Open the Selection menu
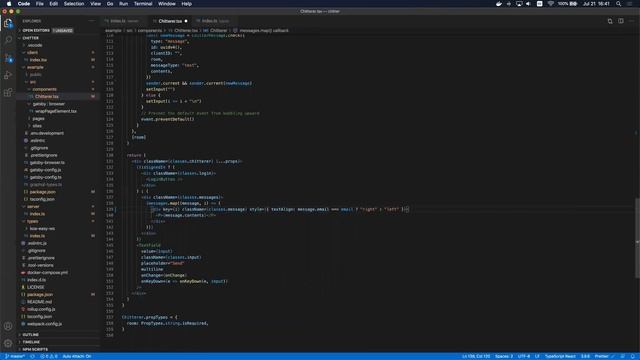The image size is (640, 360). point(74,4)
